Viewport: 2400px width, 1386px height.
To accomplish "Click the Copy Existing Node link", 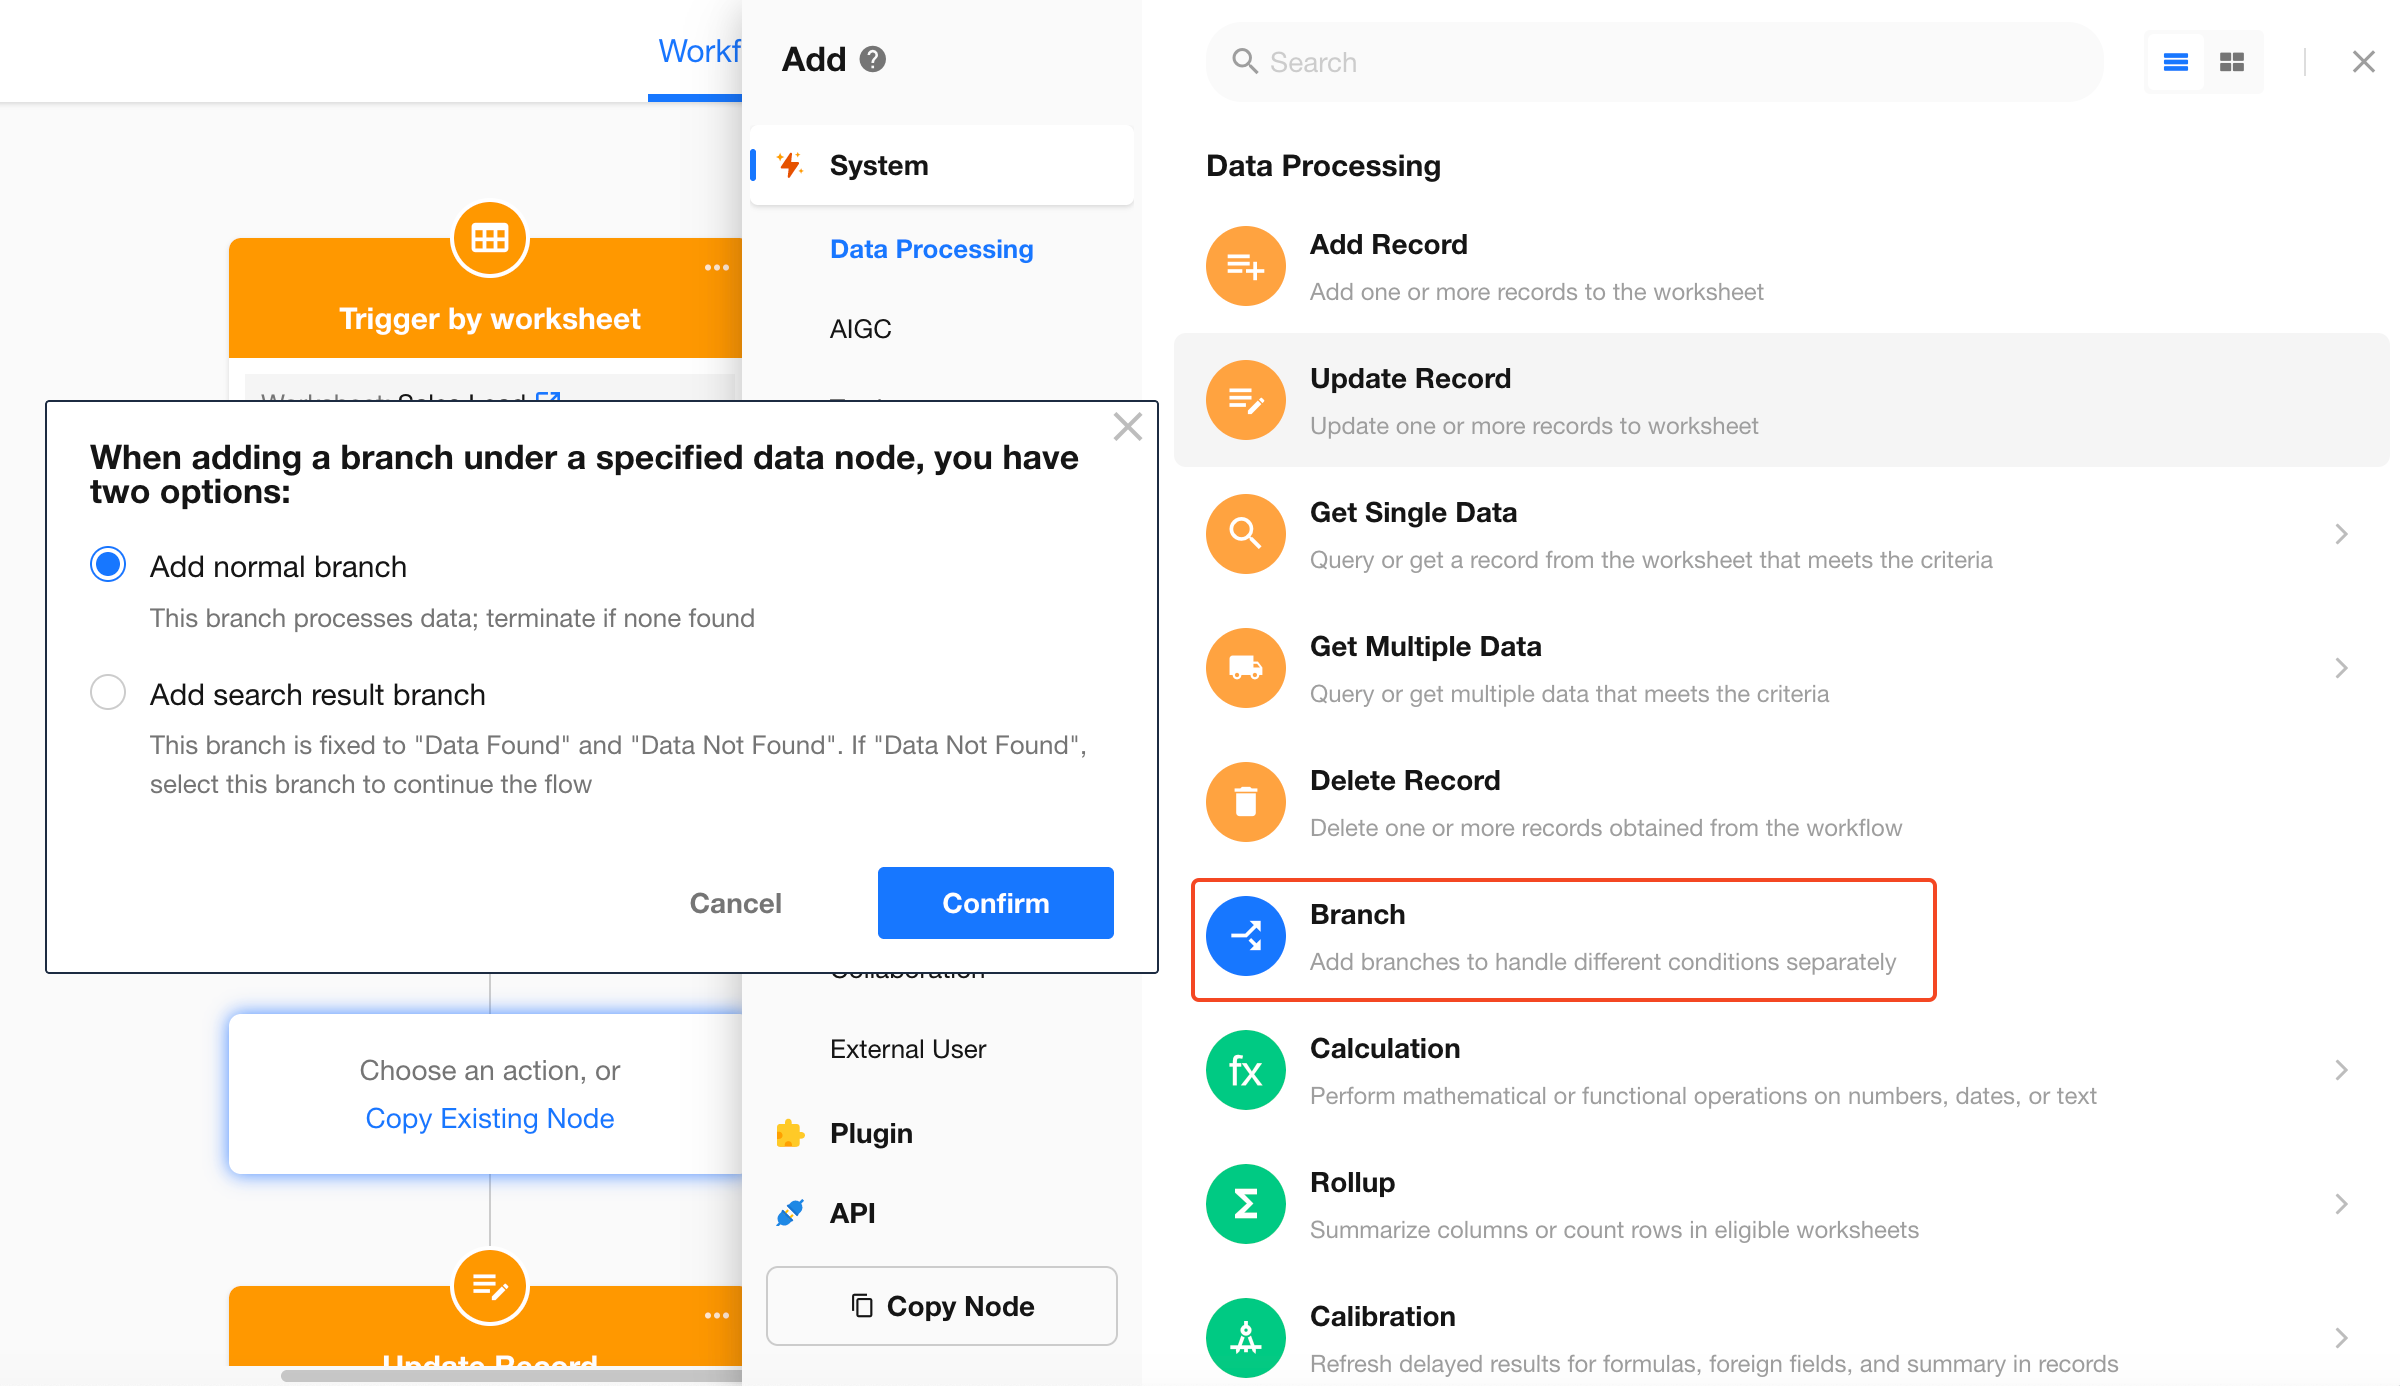I will (490, 1118).
